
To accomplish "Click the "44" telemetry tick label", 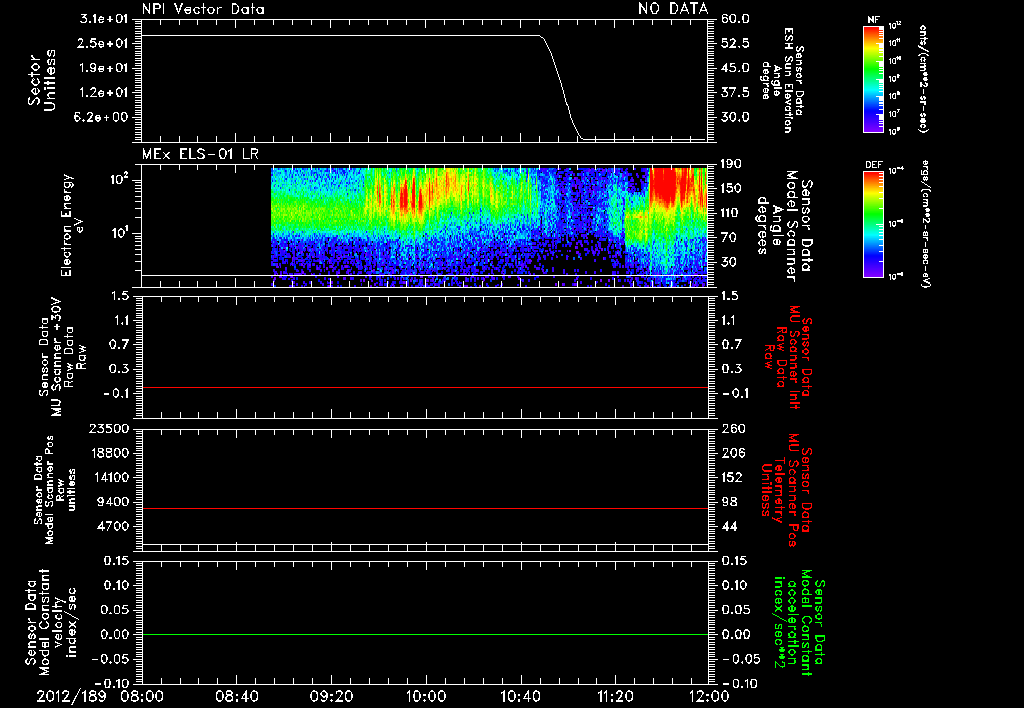I will 729,526.
